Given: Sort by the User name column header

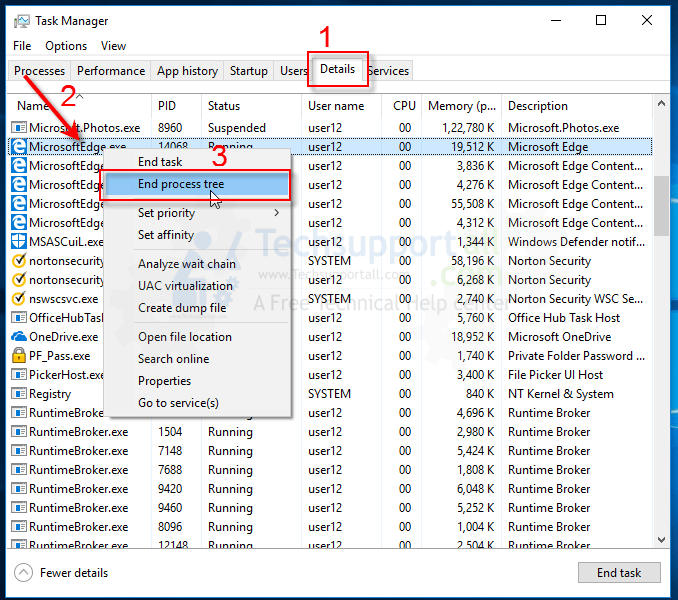Looking at the screenshot, I should 342,106.
